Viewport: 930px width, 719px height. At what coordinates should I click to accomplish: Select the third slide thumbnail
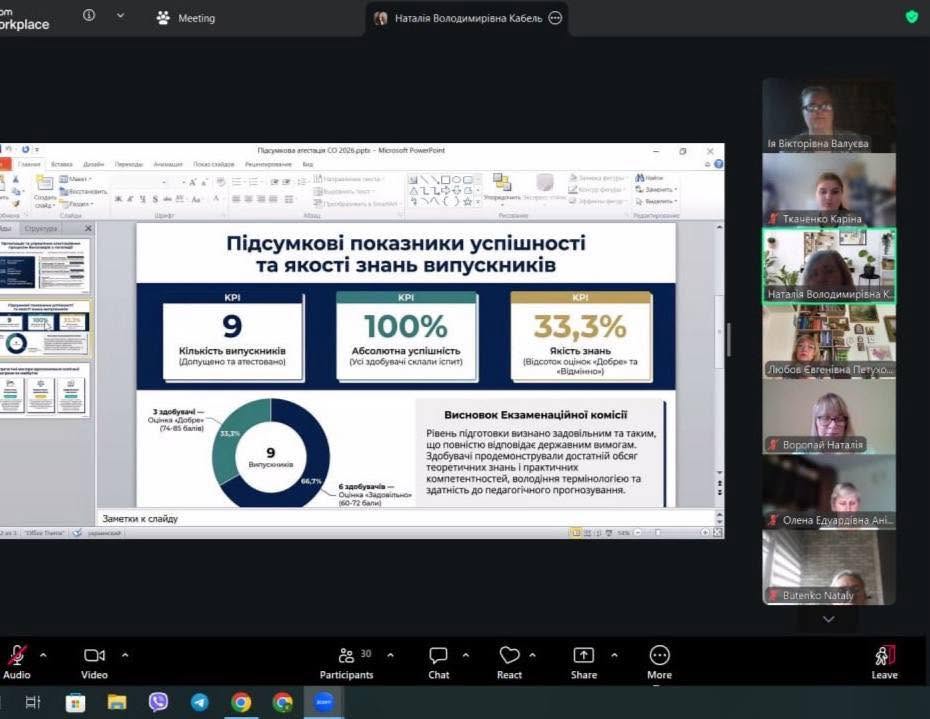pos(45,389)
